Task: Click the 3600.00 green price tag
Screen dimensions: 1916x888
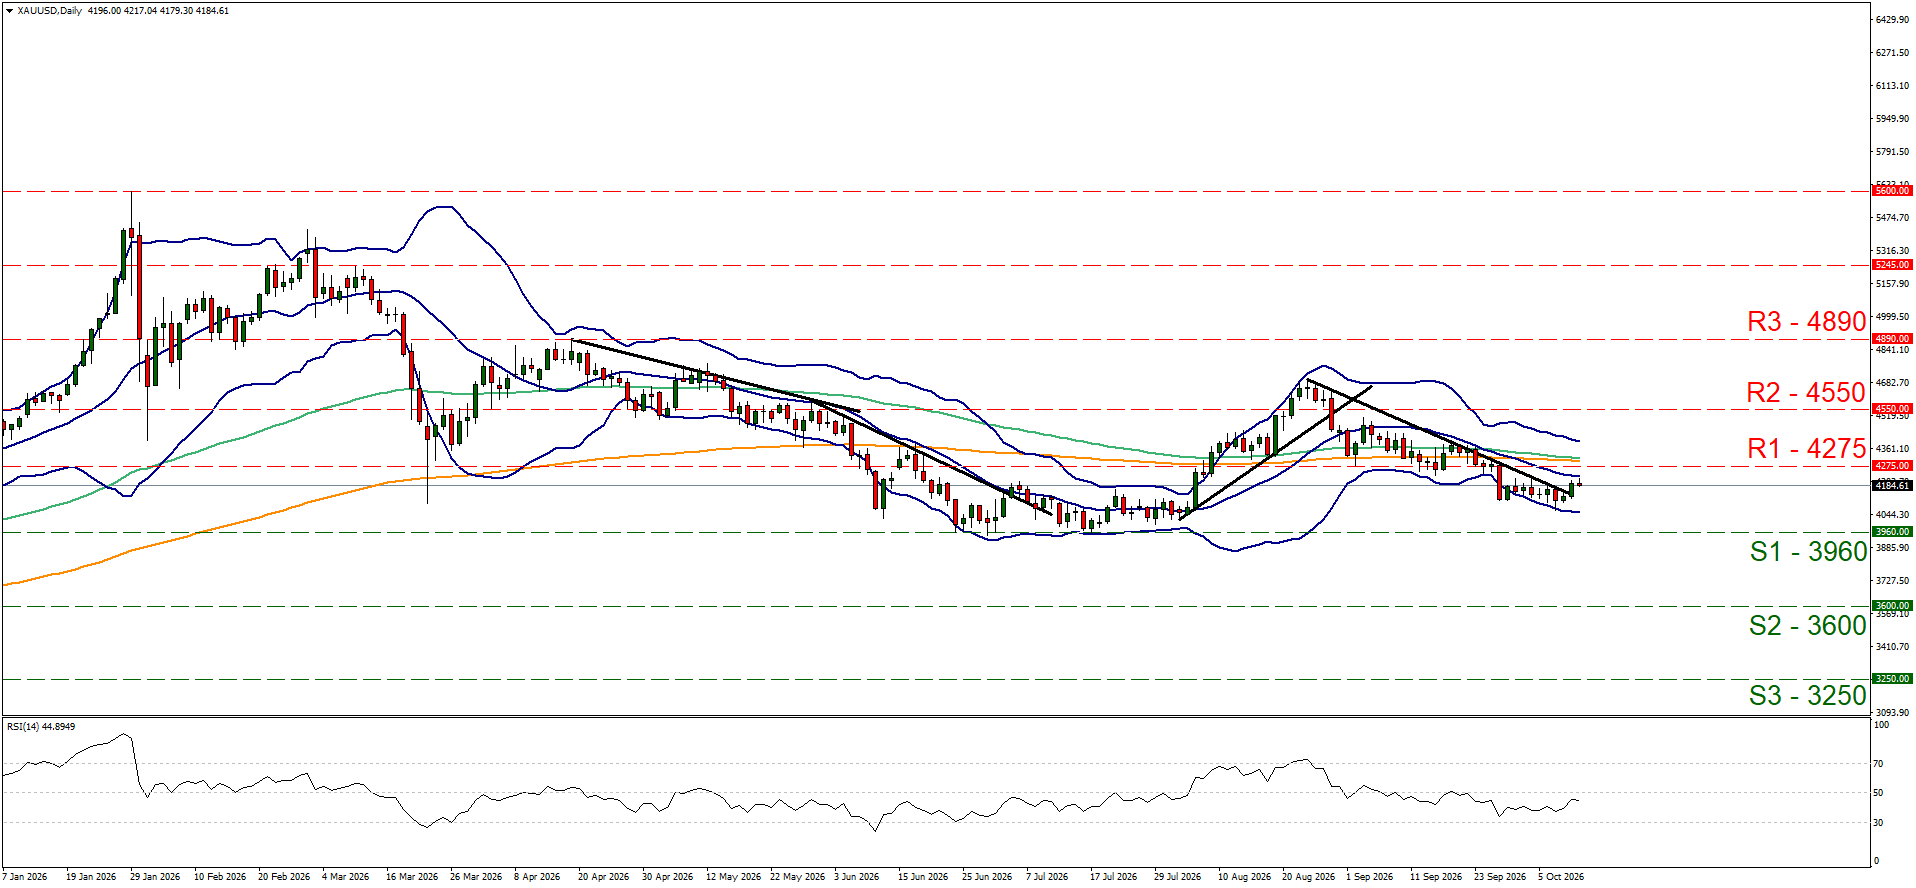Action: pyautogui.click(x=1892, y=606)
